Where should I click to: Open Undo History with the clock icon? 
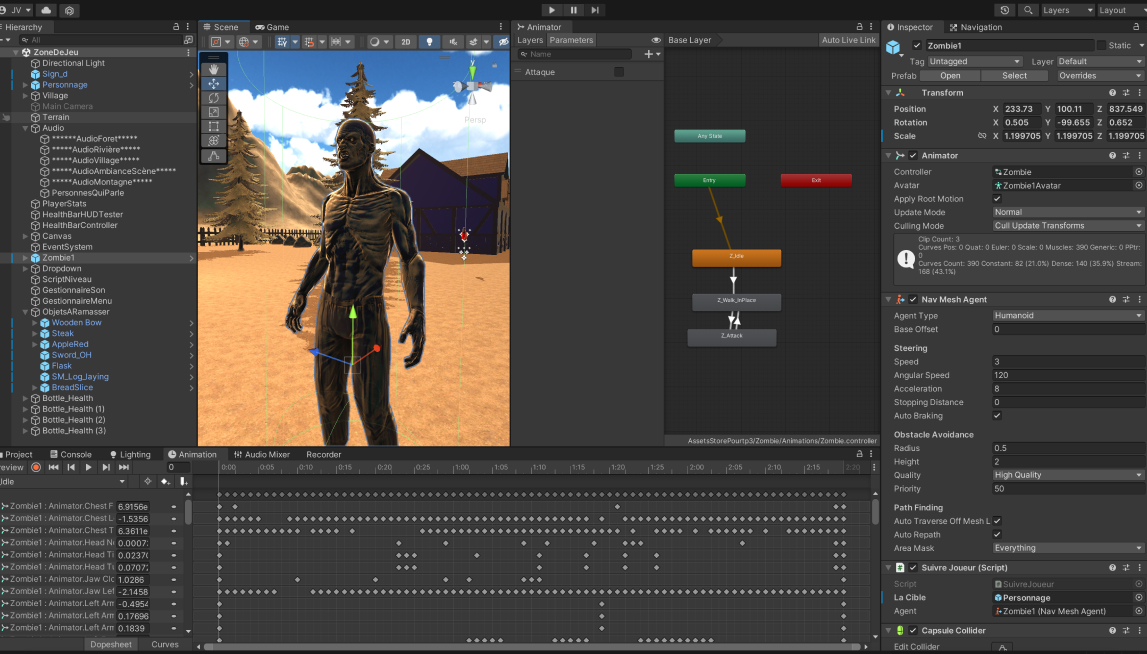[x=1004, y=10]
